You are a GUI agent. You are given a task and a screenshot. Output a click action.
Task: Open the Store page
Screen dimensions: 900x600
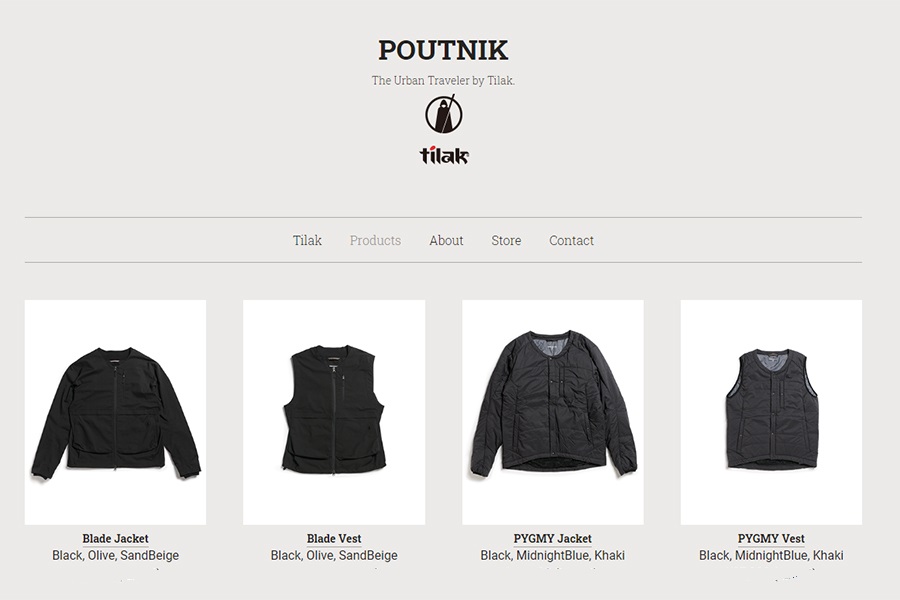(506, 240)
